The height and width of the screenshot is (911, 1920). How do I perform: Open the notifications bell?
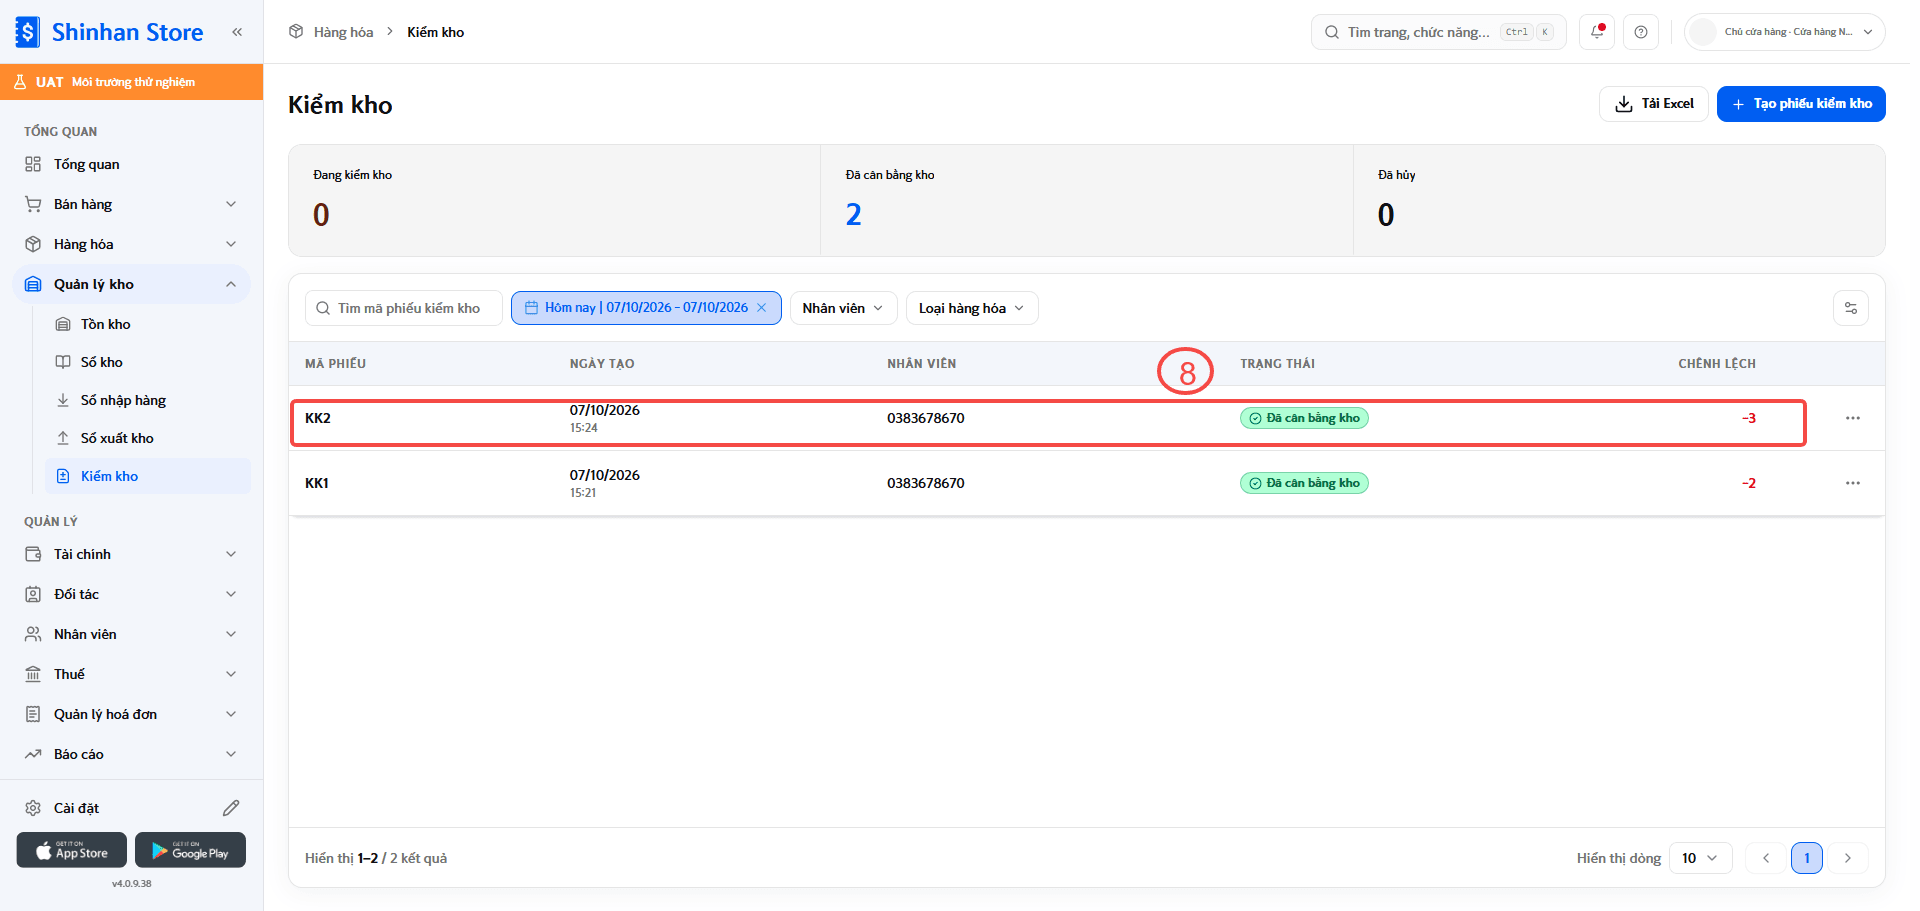pyautogui.click(x=1597, y=32)
